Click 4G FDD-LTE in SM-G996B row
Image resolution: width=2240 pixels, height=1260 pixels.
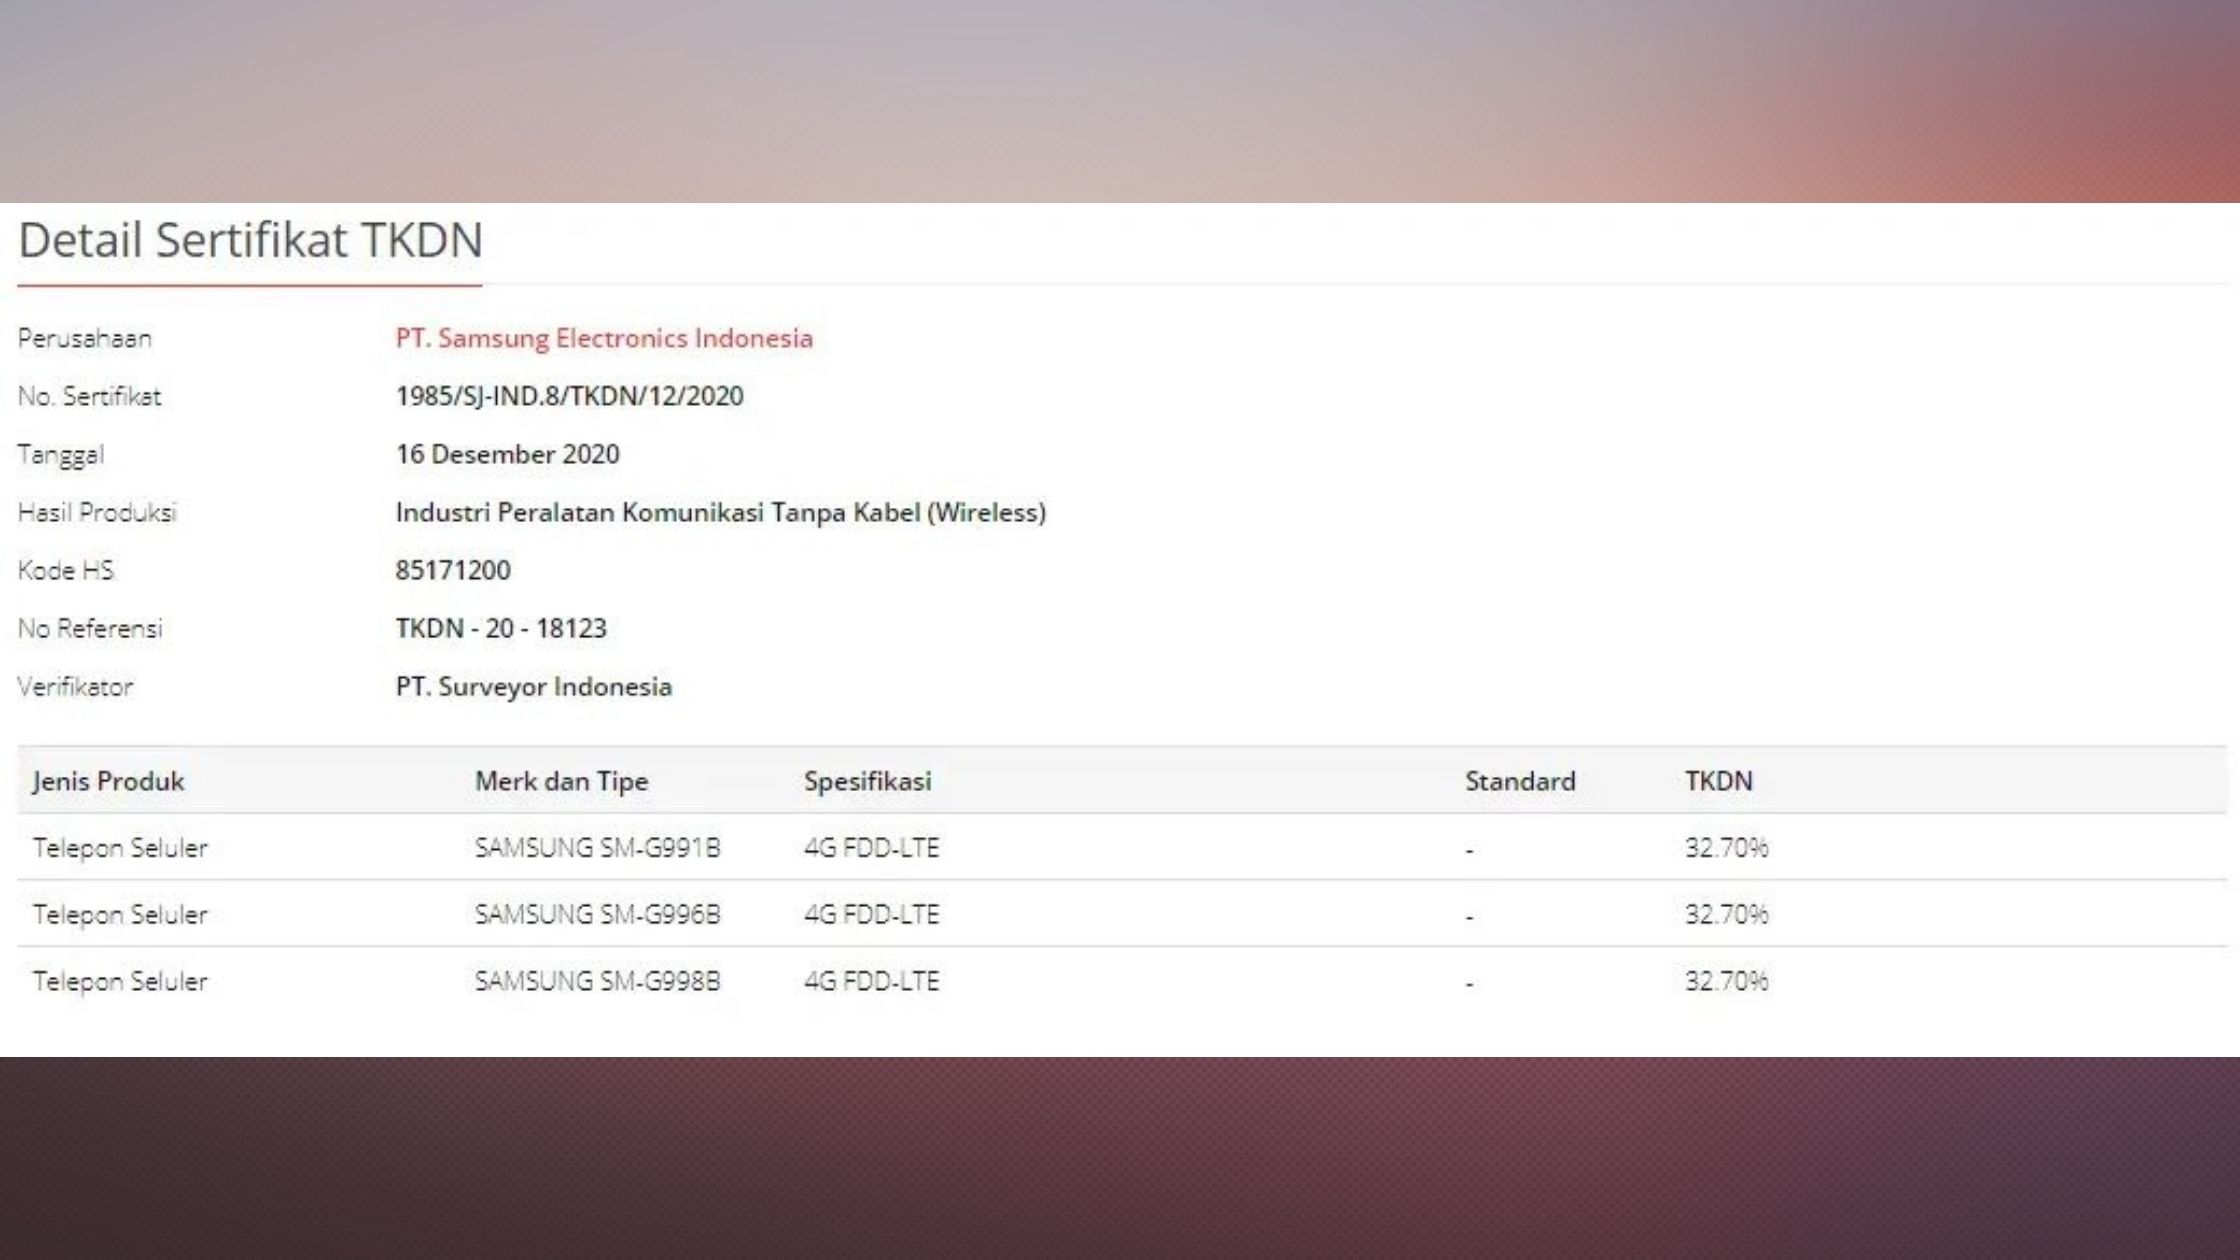(871, 914)
